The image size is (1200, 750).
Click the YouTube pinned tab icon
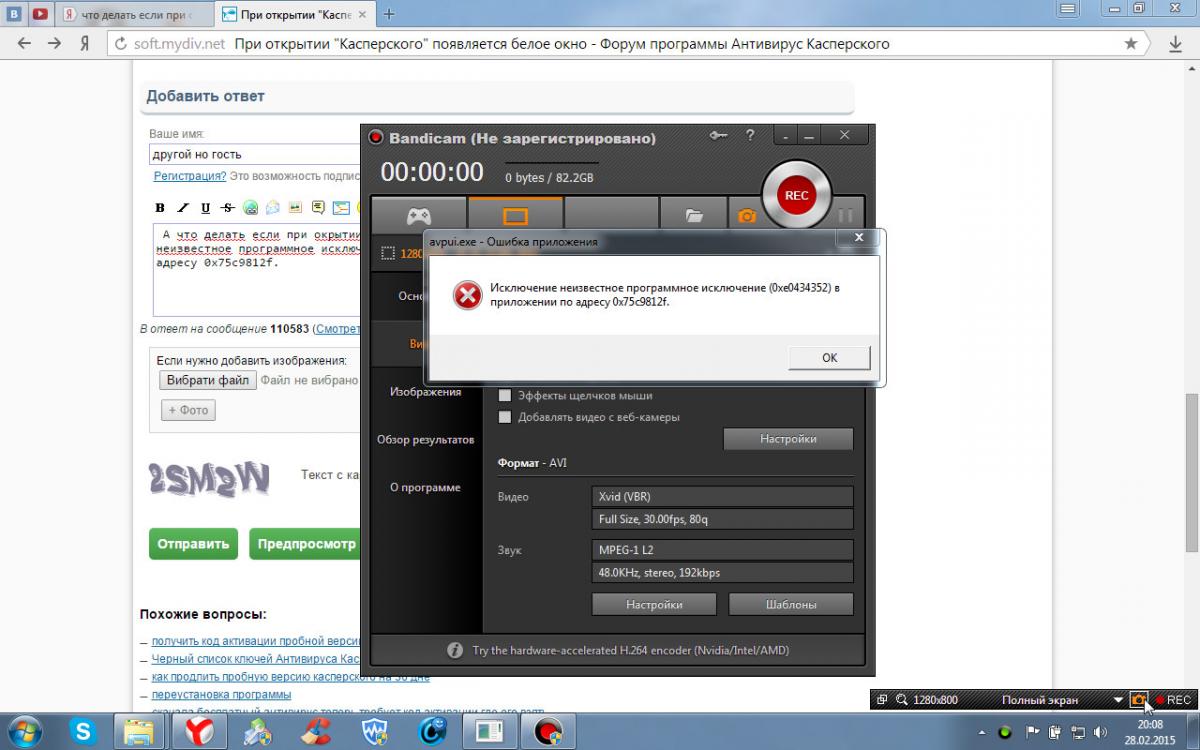tap(39, 14)
